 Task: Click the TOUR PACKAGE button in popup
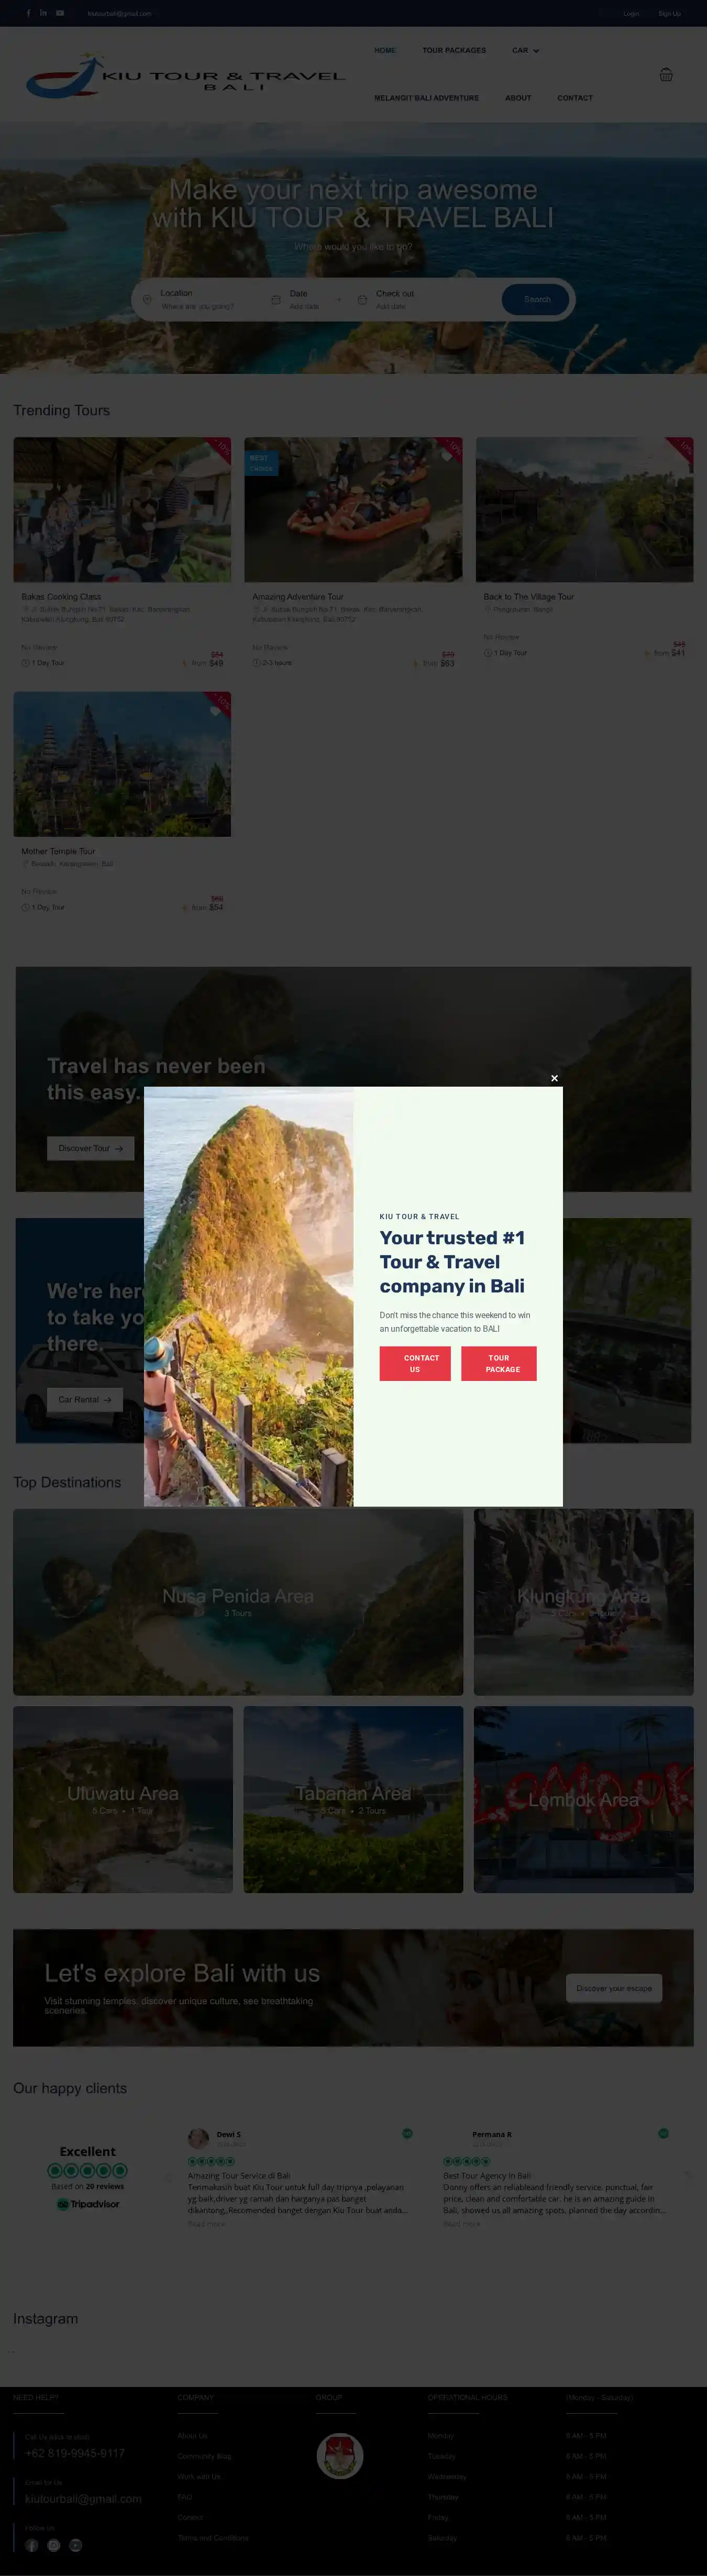tap(499, 1363)
